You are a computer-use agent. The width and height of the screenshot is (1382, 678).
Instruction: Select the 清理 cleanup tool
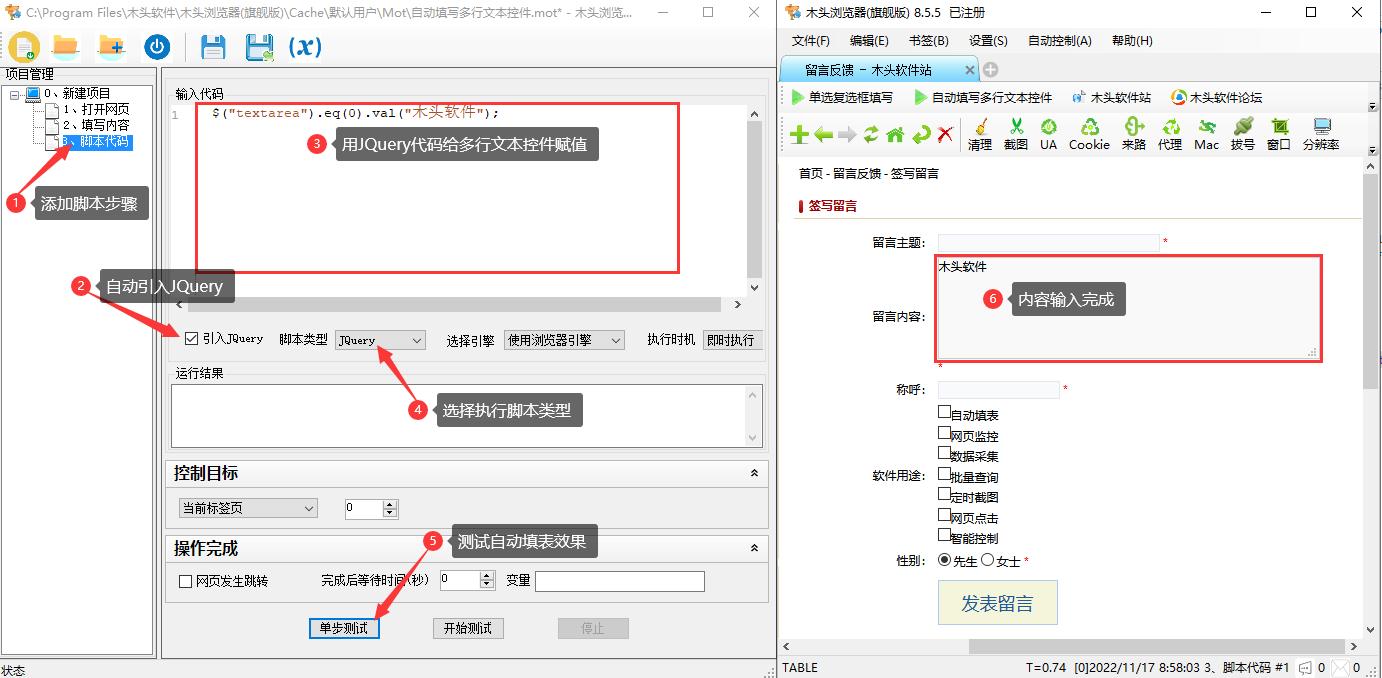pyautogui.click(x=982, y=135)
